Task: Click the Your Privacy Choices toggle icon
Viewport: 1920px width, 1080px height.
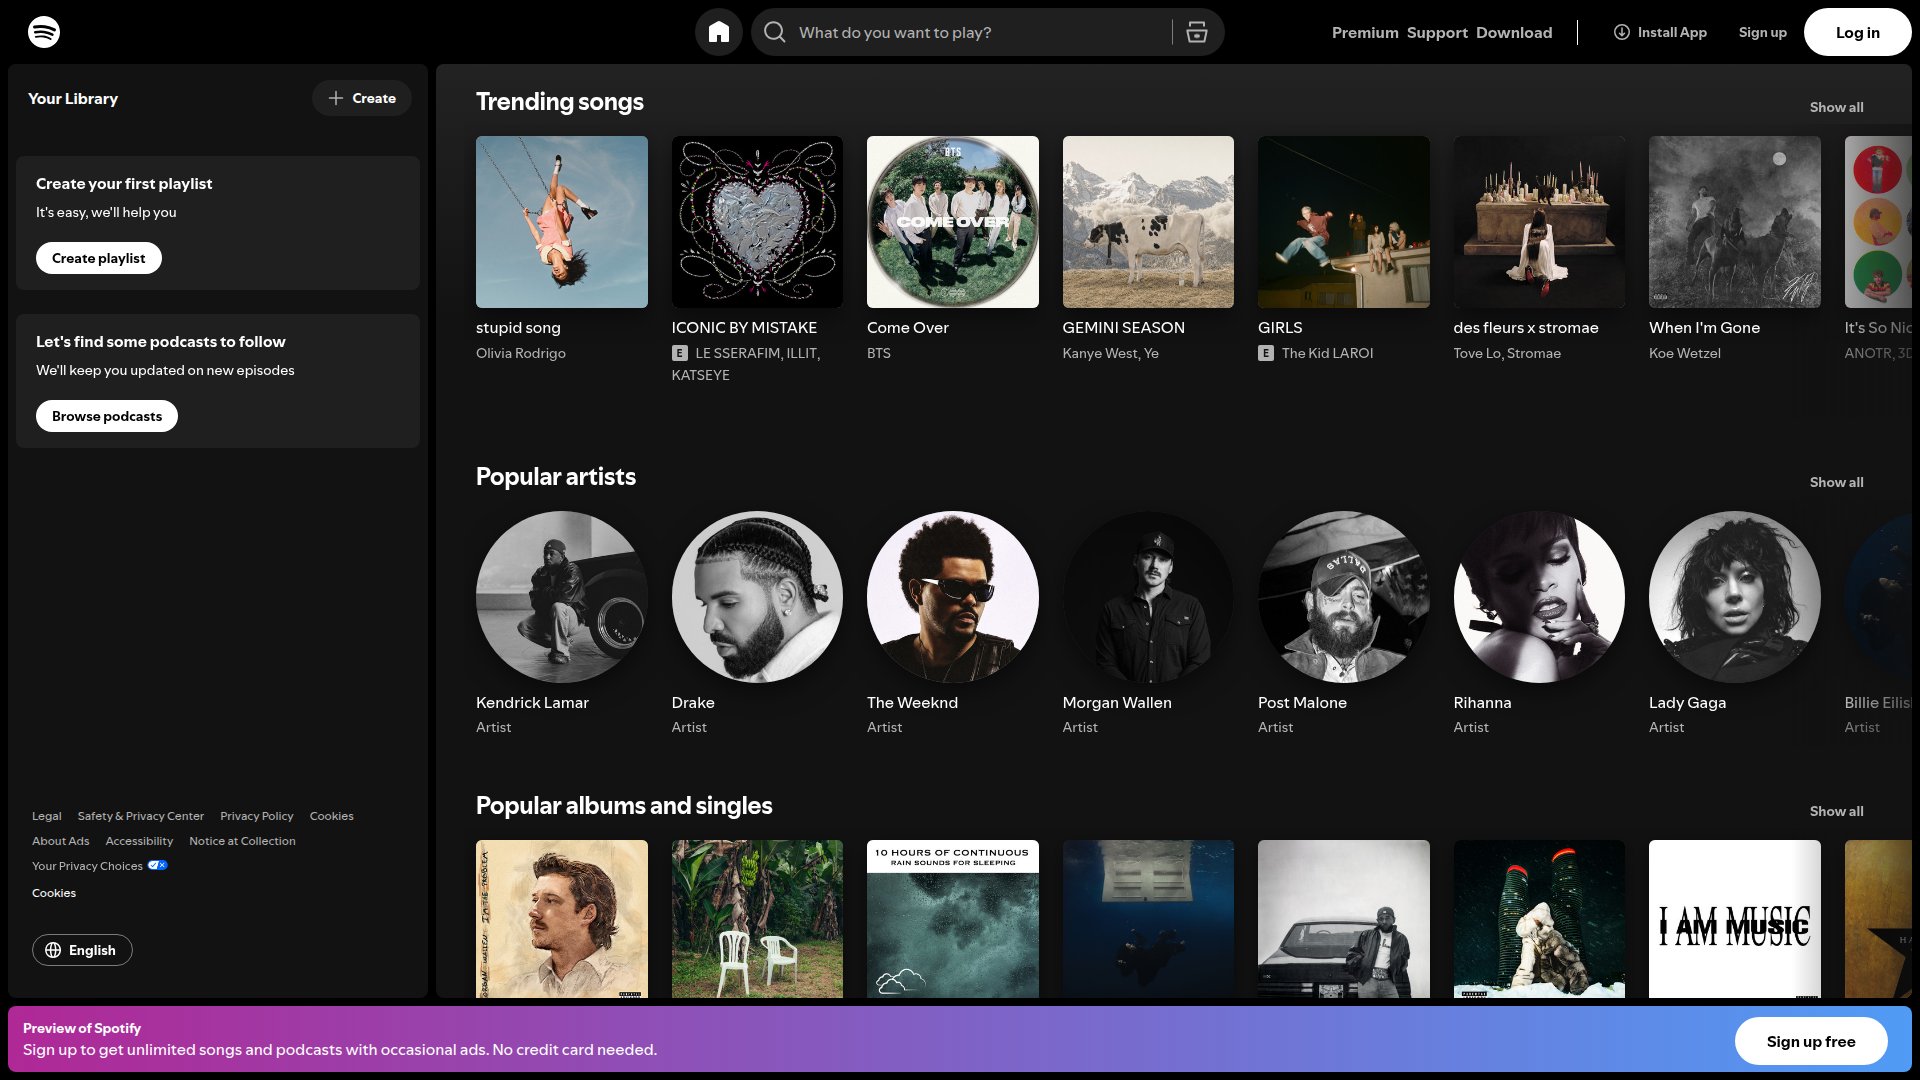Action: pos(158,865)
